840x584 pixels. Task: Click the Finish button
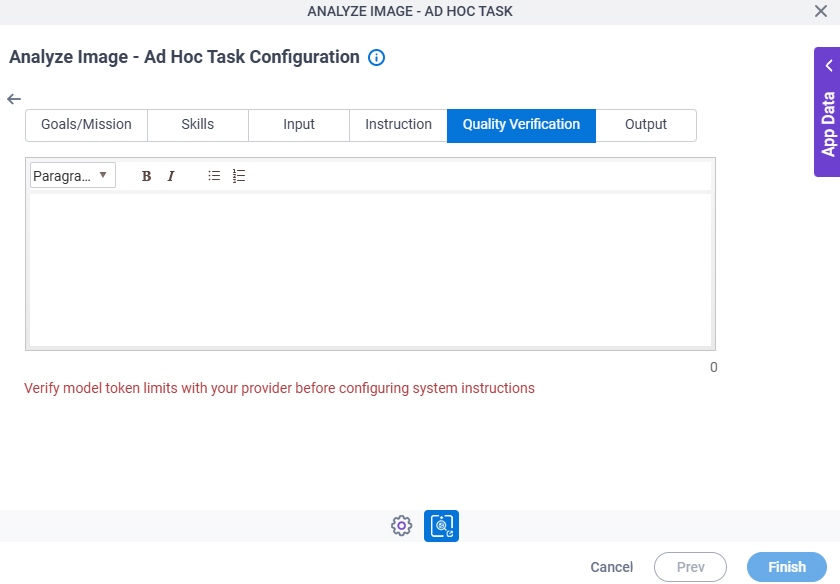787,567
